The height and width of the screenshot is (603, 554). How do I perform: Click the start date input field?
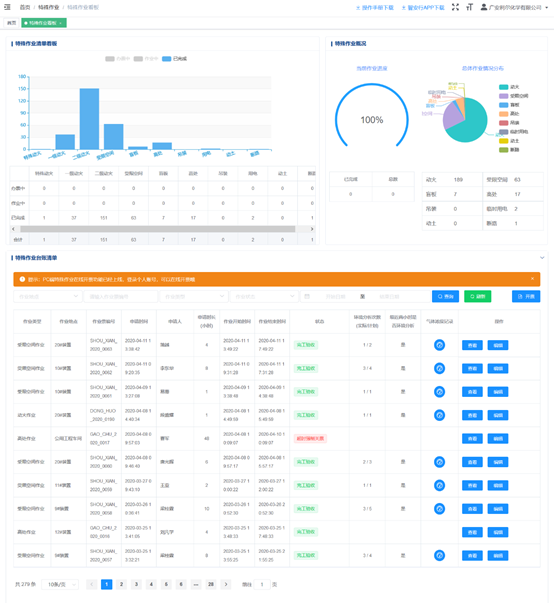click(334, 297)
